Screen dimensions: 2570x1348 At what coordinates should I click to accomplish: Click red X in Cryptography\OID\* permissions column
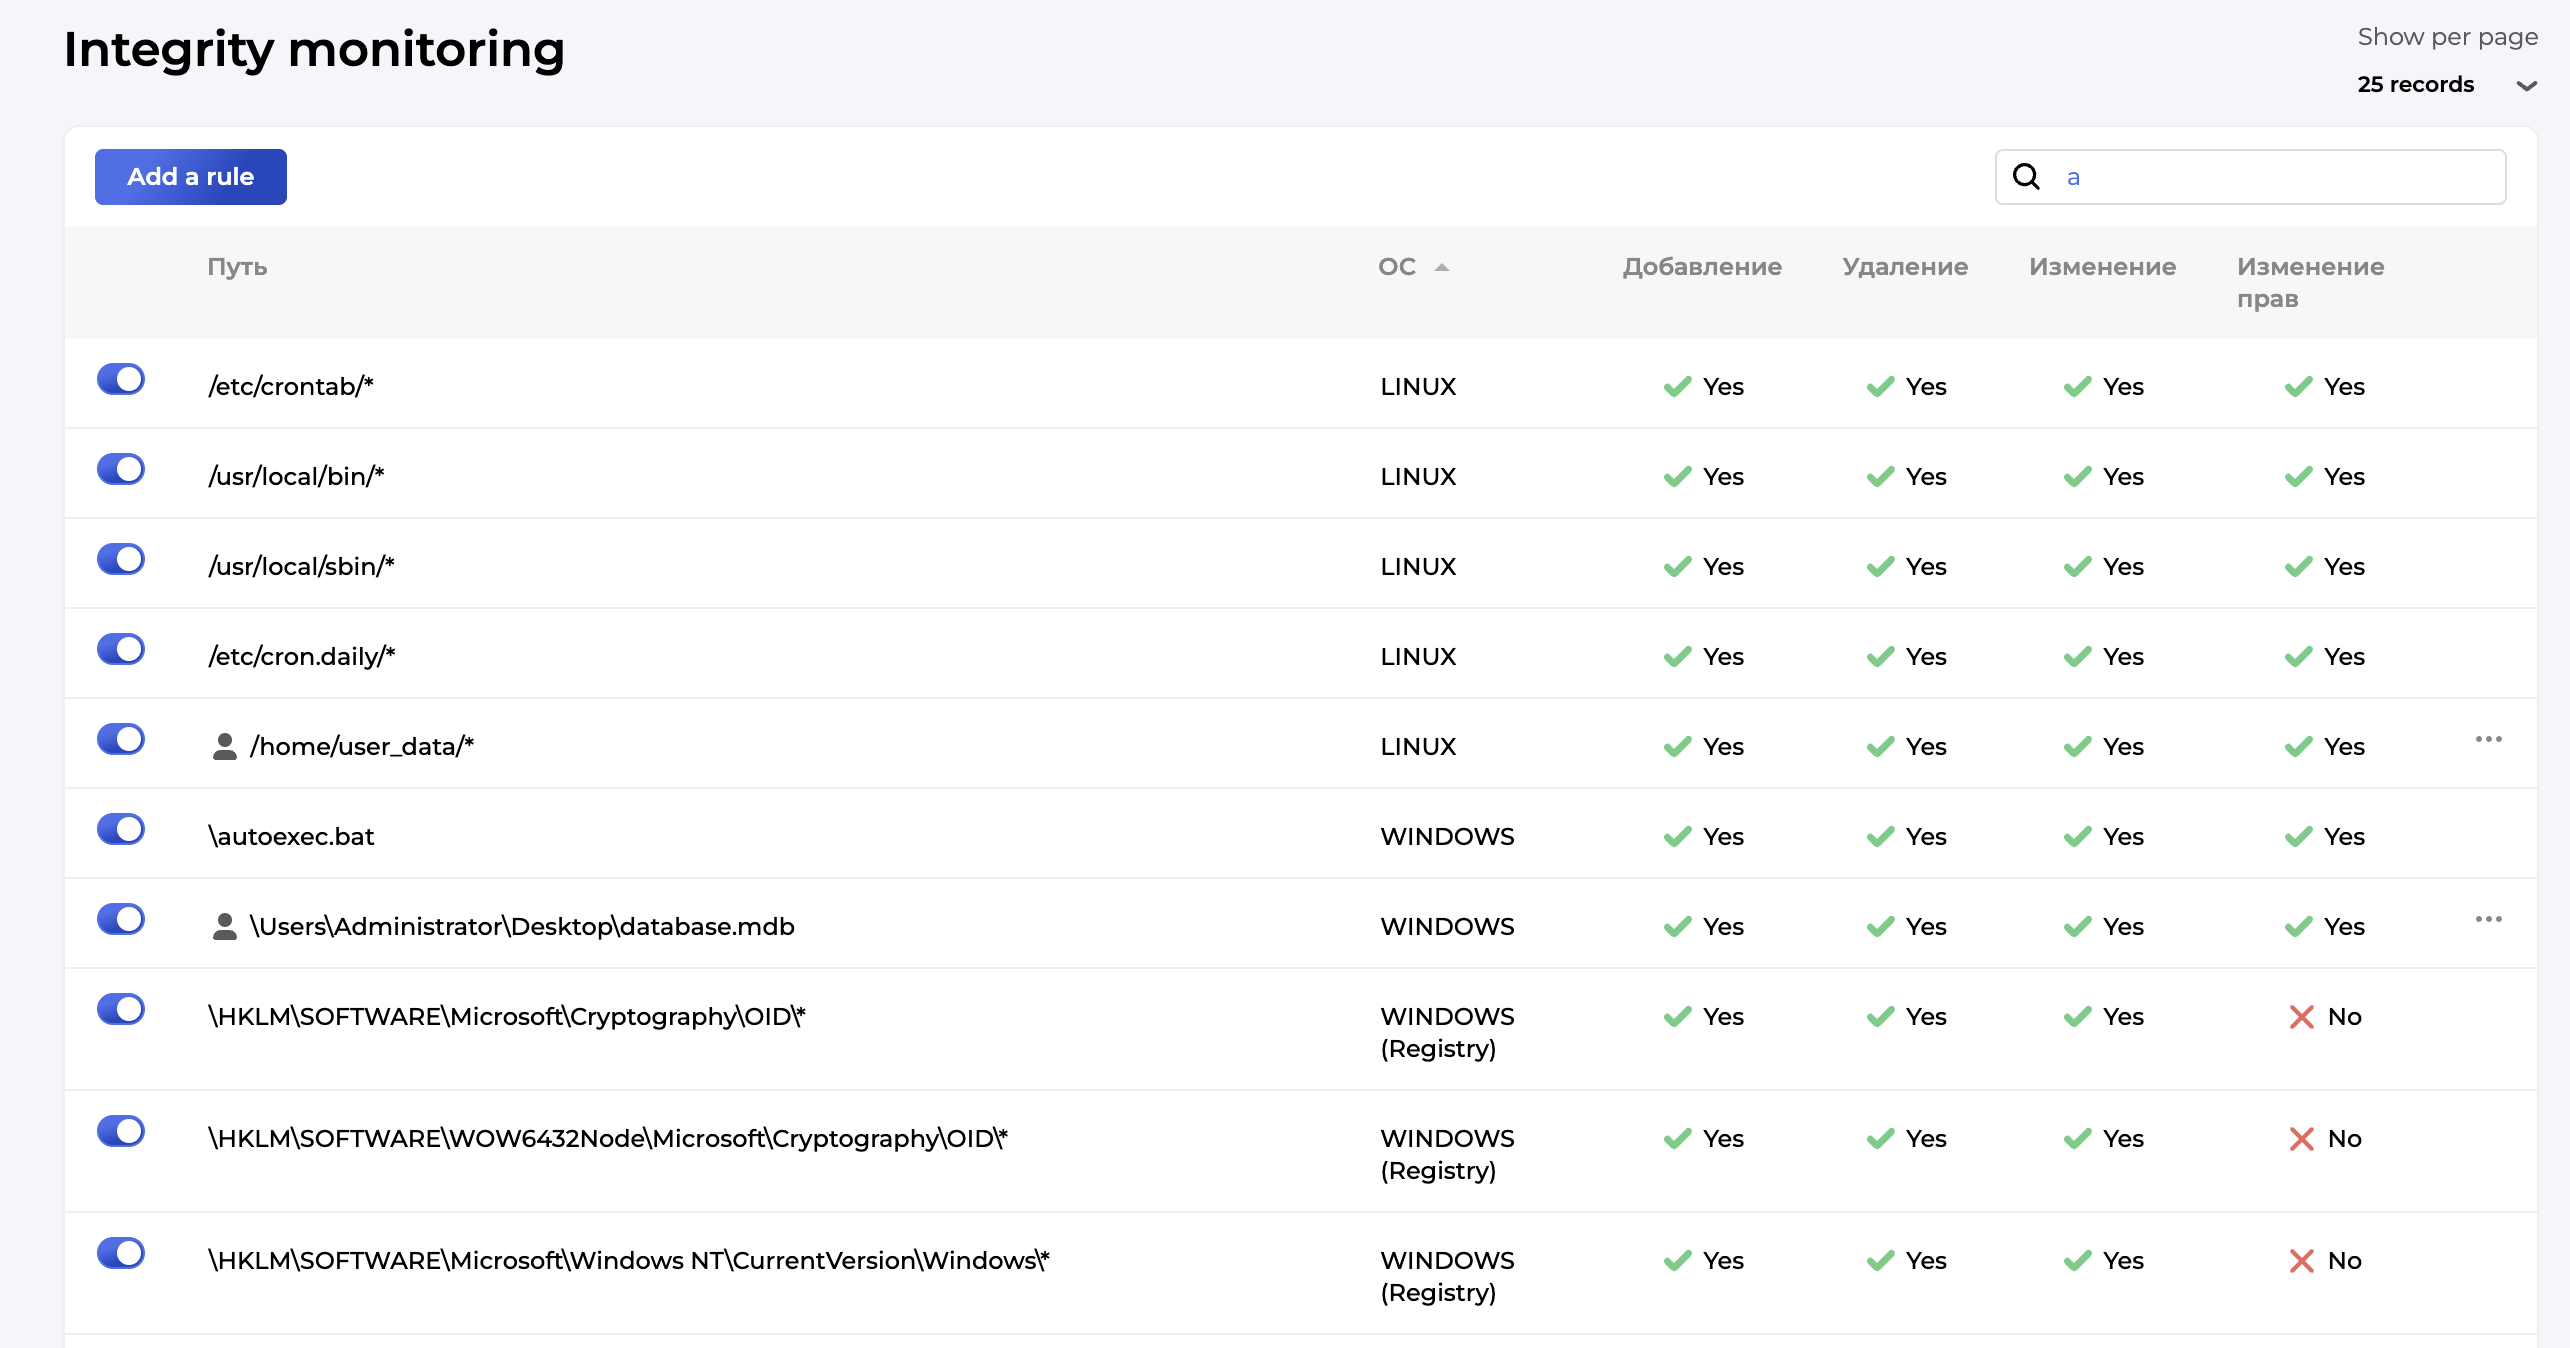2301,1017
